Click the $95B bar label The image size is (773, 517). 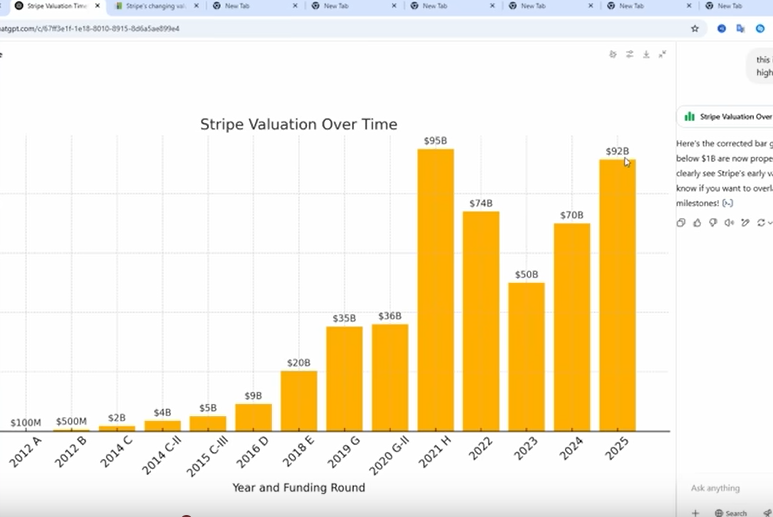pos(435,141)
